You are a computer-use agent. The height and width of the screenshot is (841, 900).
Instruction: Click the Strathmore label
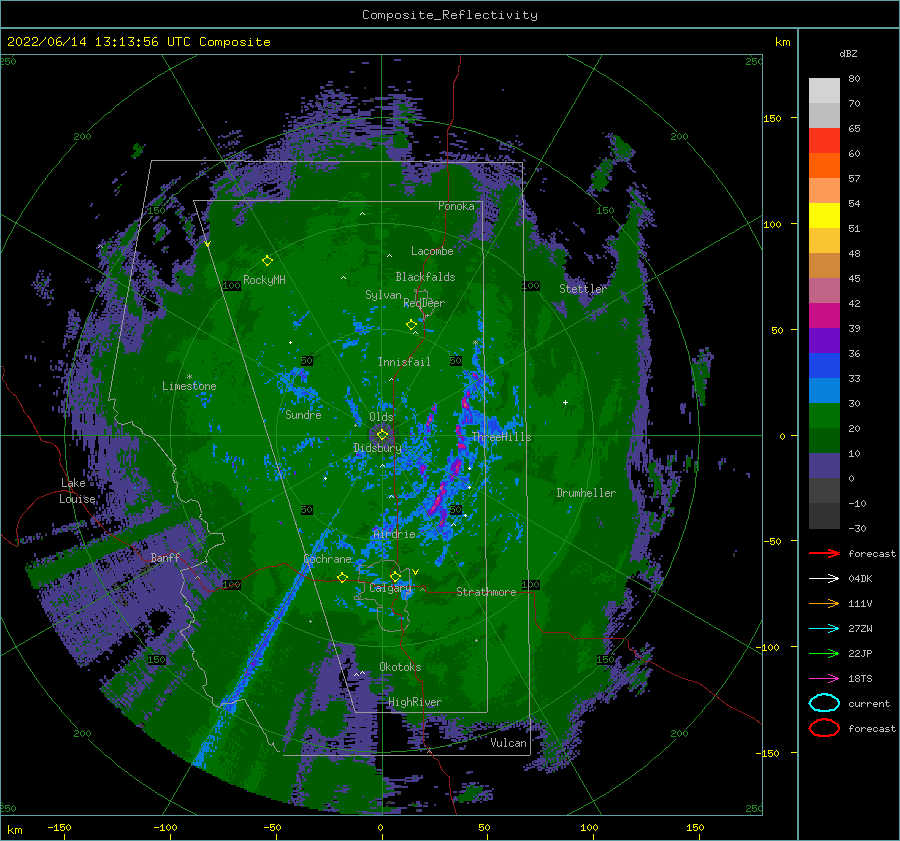click(486, 592)
